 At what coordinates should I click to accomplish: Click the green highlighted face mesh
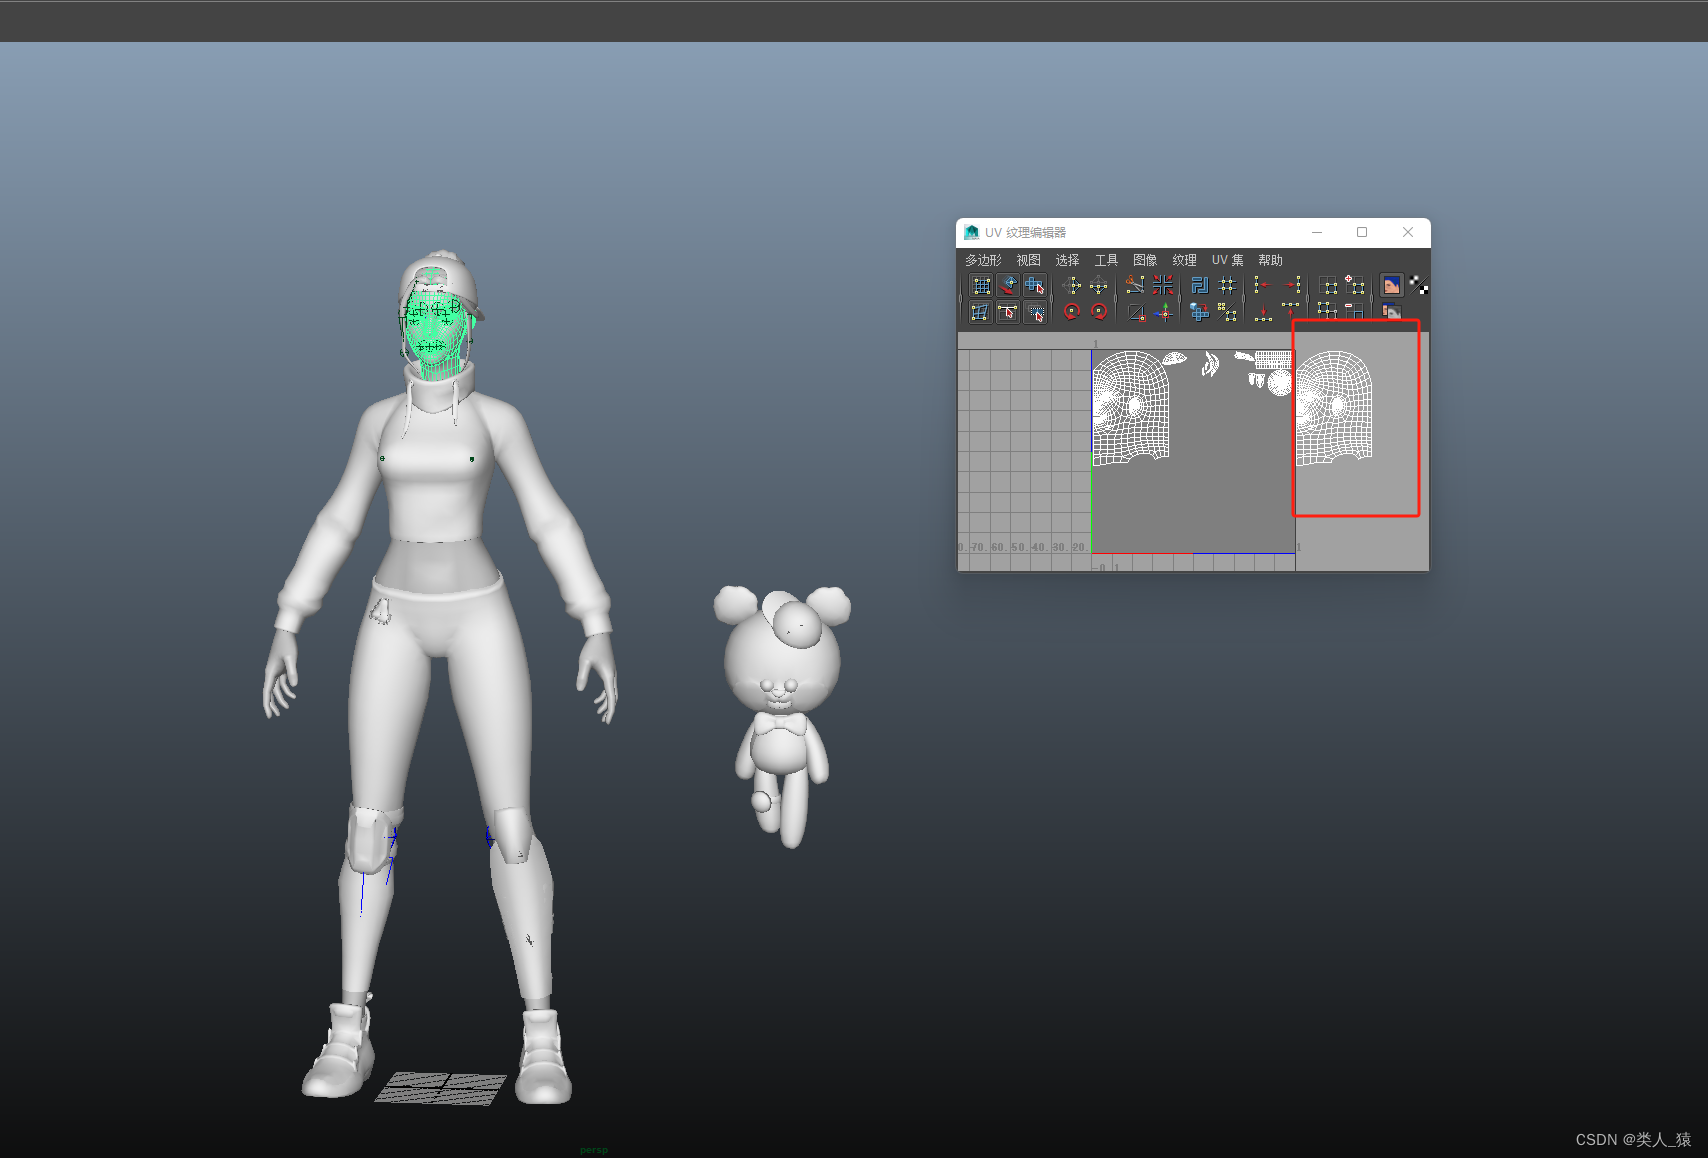pos(435,325)
